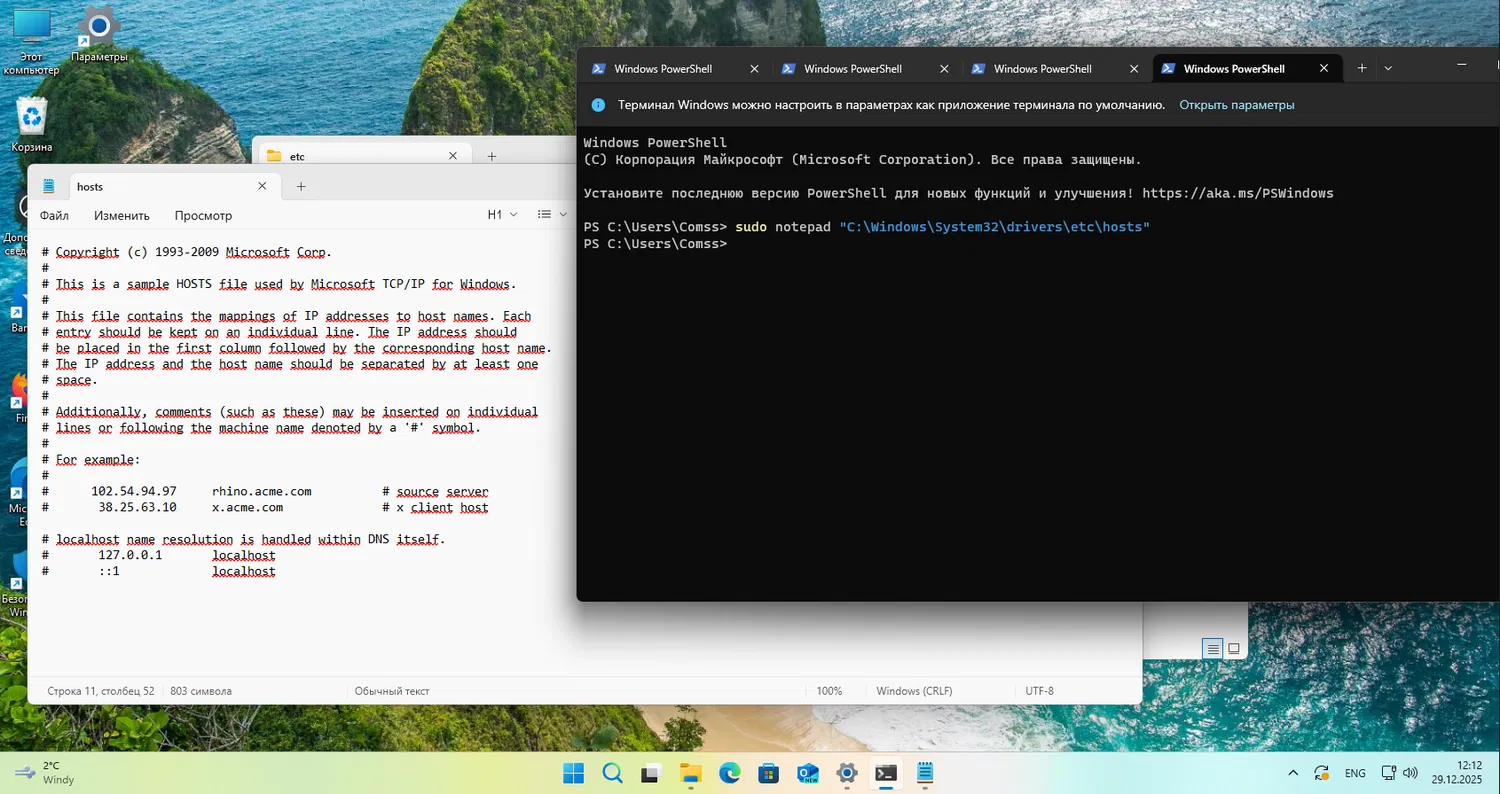This screenshot has height=794, width=1500.
Task: Open Microsoft Store from the taskbar
Action: coord(768,773)
